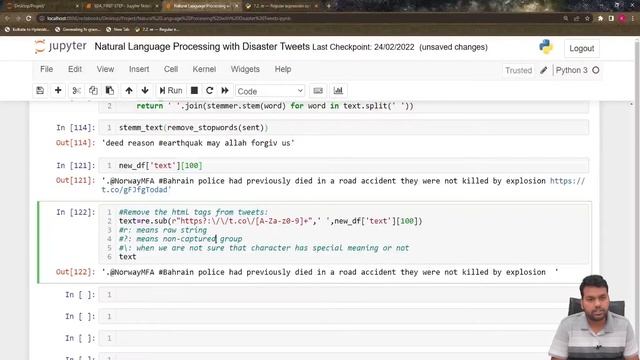This screenshot has height=360, width=640.
Task: Save the notebook with the floppy disk icon
Action: click(40, 91)
